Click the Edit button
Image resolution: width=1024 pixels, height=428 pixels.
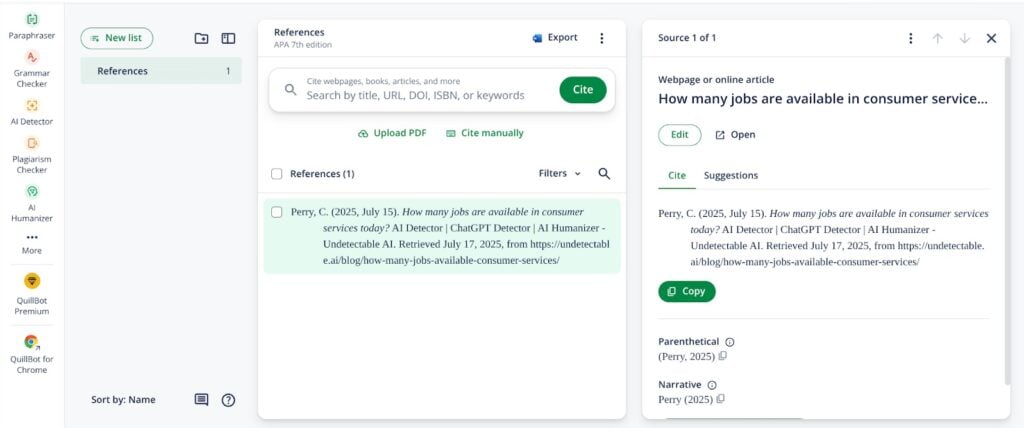coord(680,135)
